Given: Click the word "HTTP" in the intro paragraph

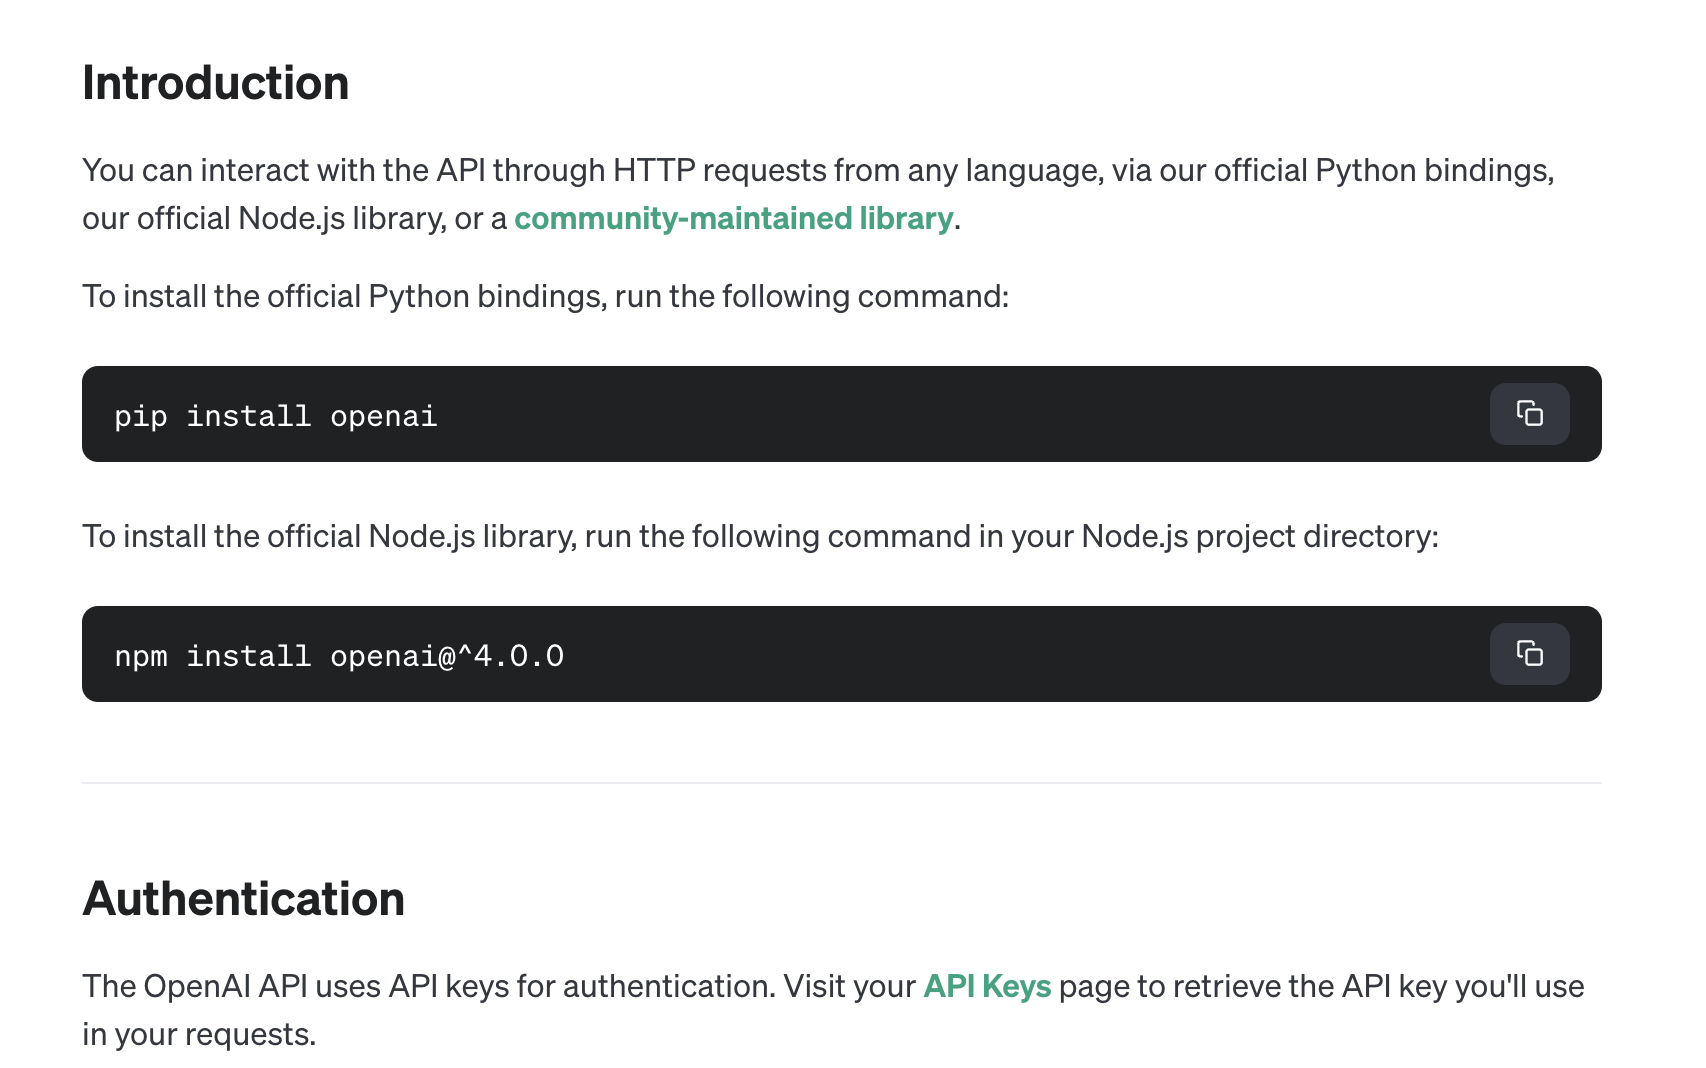Looking at the screenshot, I should pyautogui.click(x=653, y=170).
